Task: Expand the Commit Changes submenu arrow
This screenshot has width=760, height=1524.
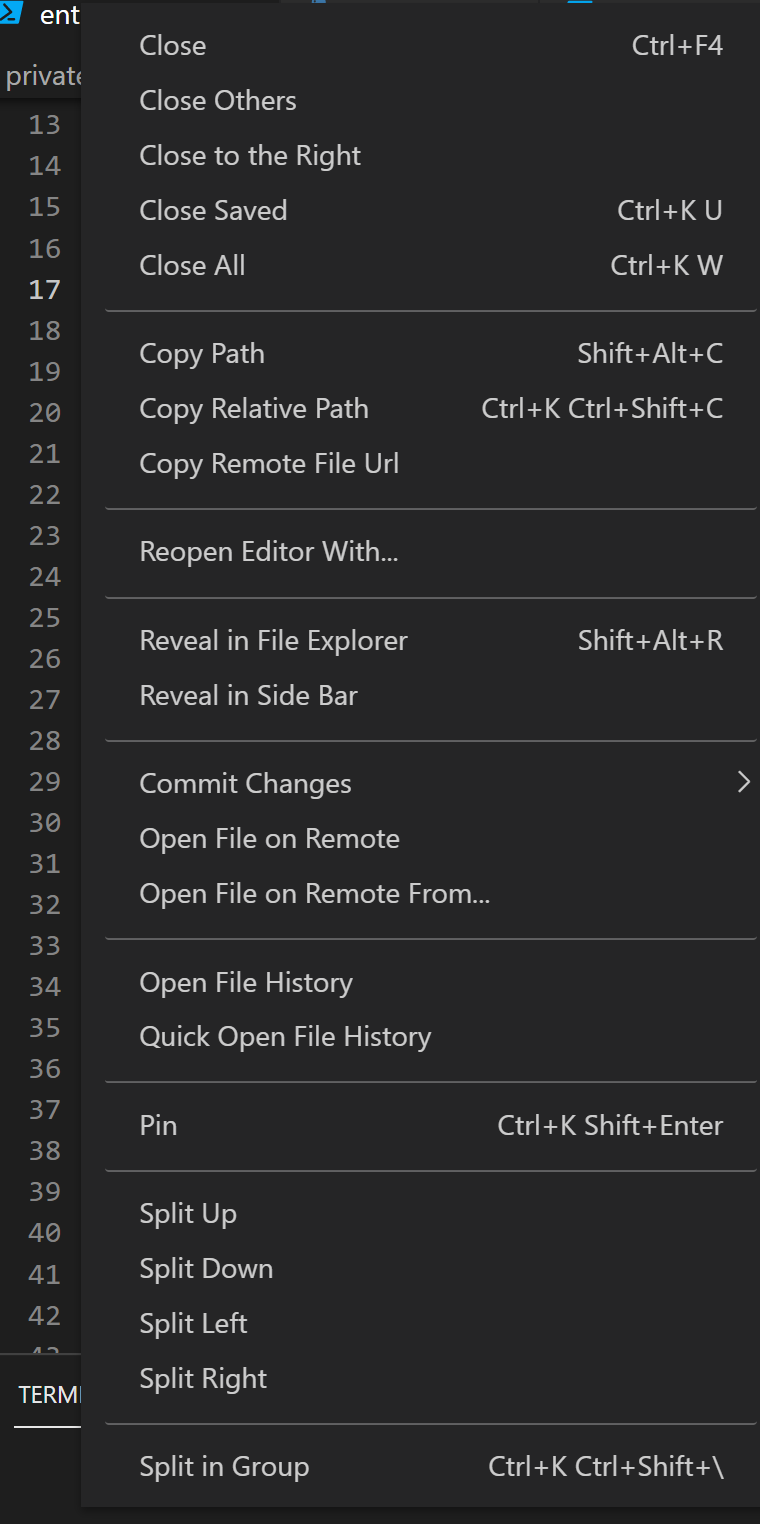Action: coord(743,783)
